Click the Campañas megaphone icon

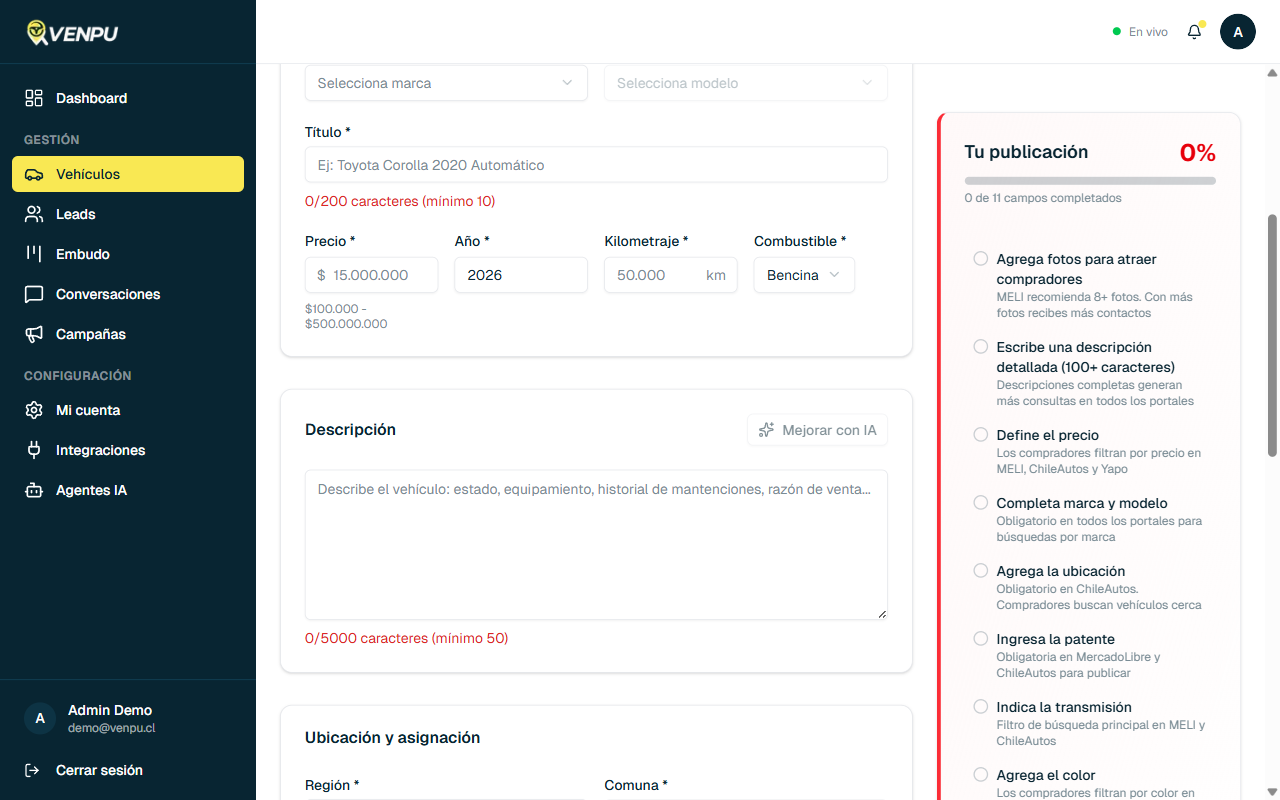click(x=34, y=334)
